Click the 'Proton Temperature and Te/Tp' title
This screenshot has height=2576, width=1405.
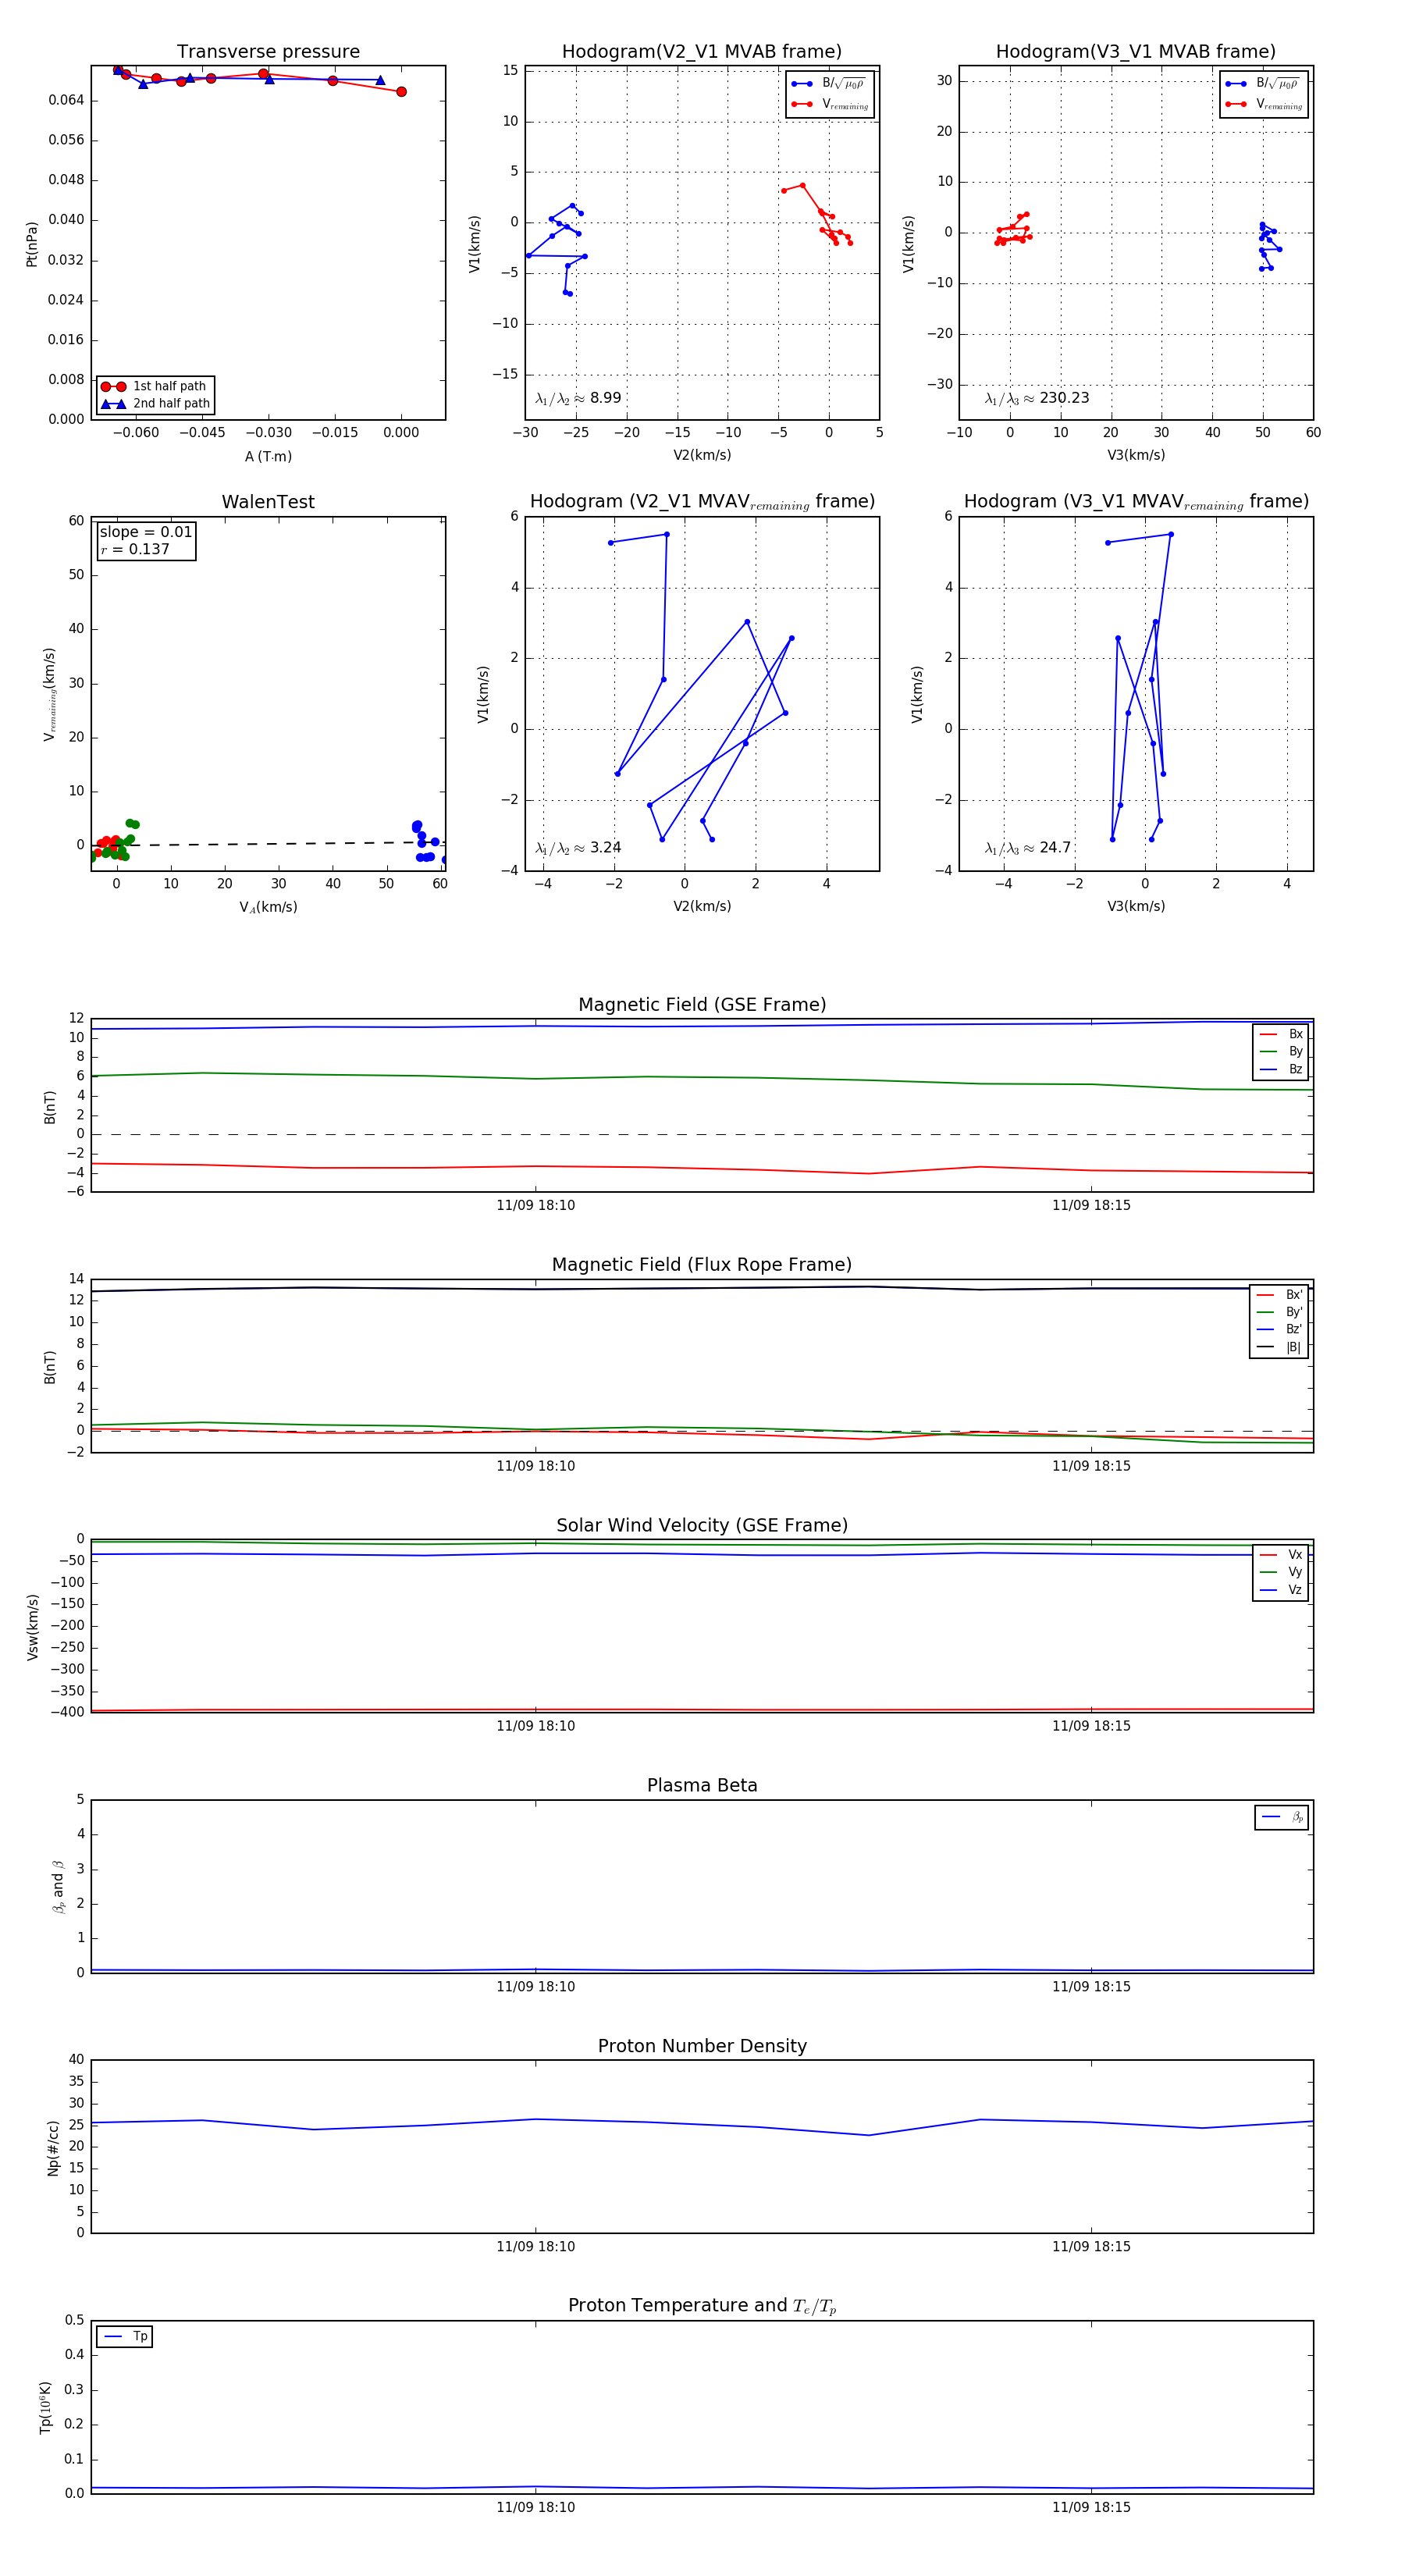tap(702, 2306)
